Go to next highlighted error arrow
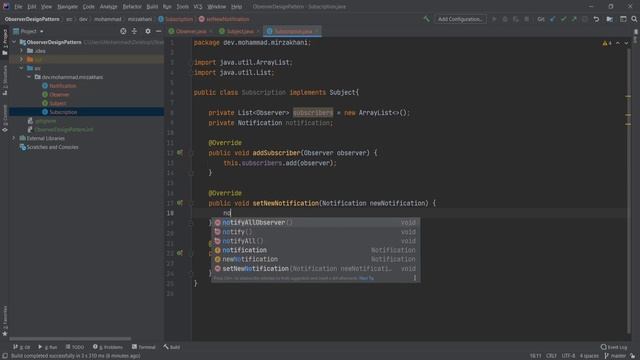The image size is (640, 360). 626,43
